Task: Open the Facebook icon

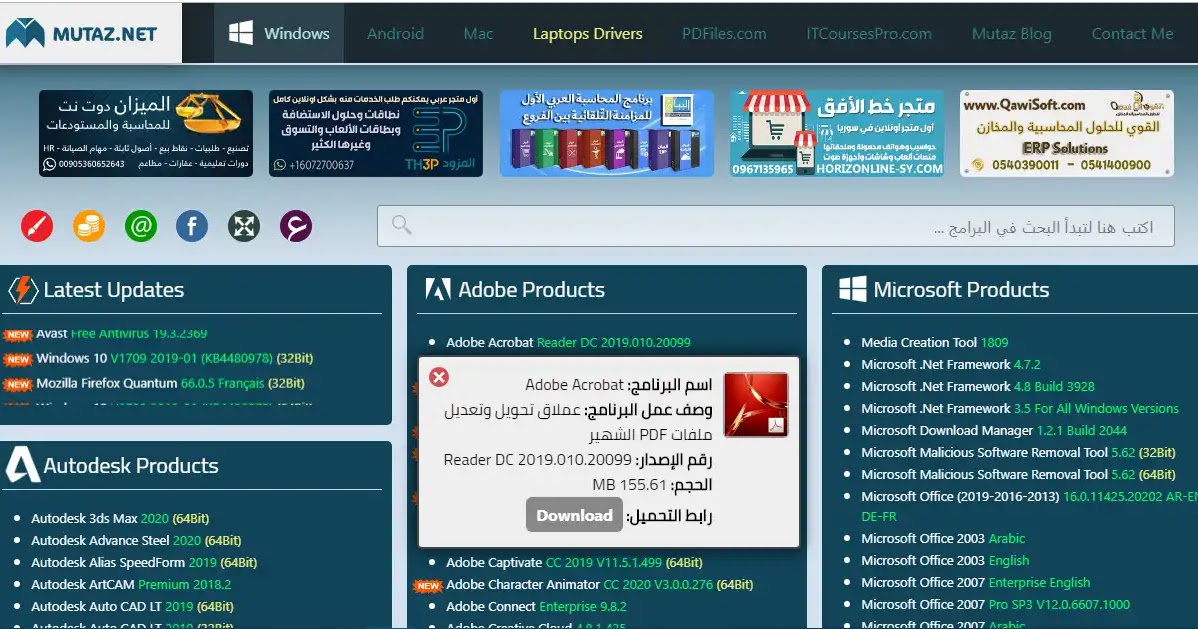Action: [192, 226]
